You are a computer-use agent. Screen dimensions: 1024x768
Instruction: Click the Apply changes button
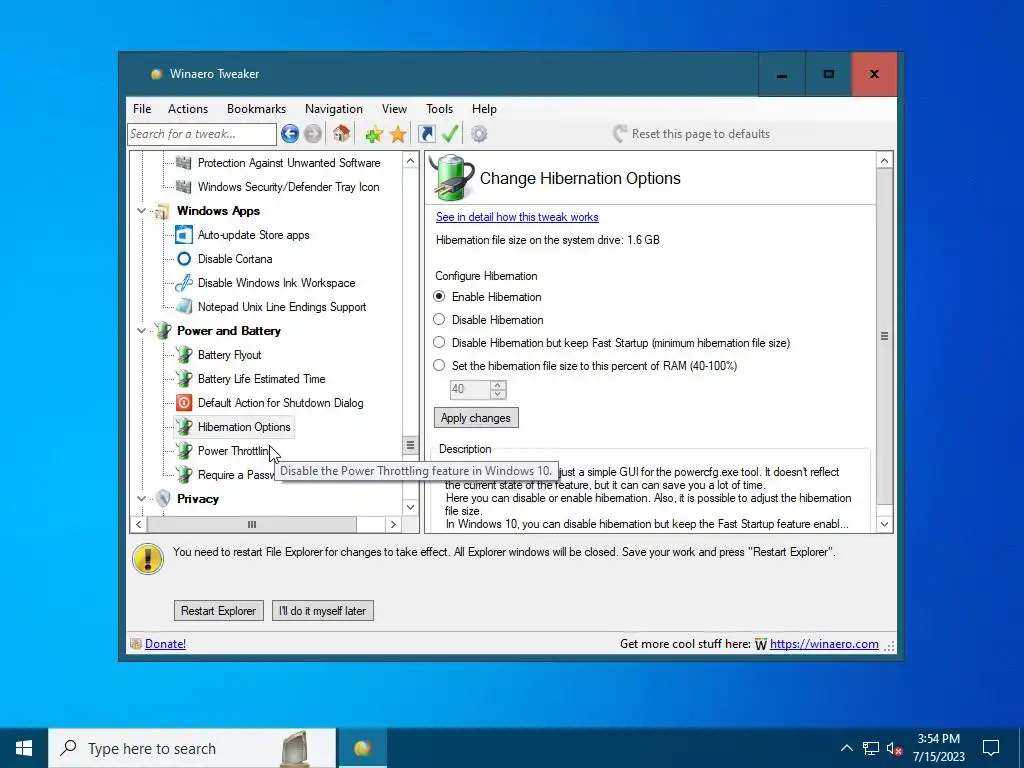coord(476,418)
